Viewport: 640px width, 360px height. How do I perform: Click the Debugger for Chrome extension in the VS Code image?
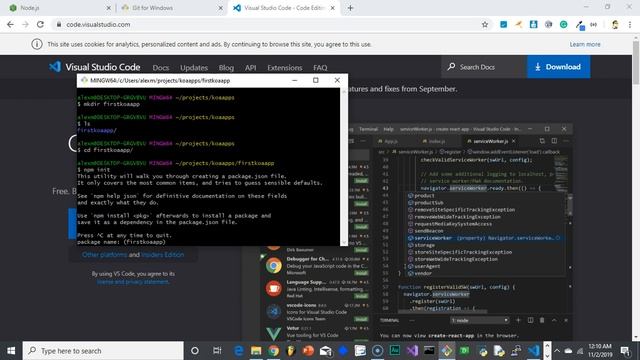[317, 266]
